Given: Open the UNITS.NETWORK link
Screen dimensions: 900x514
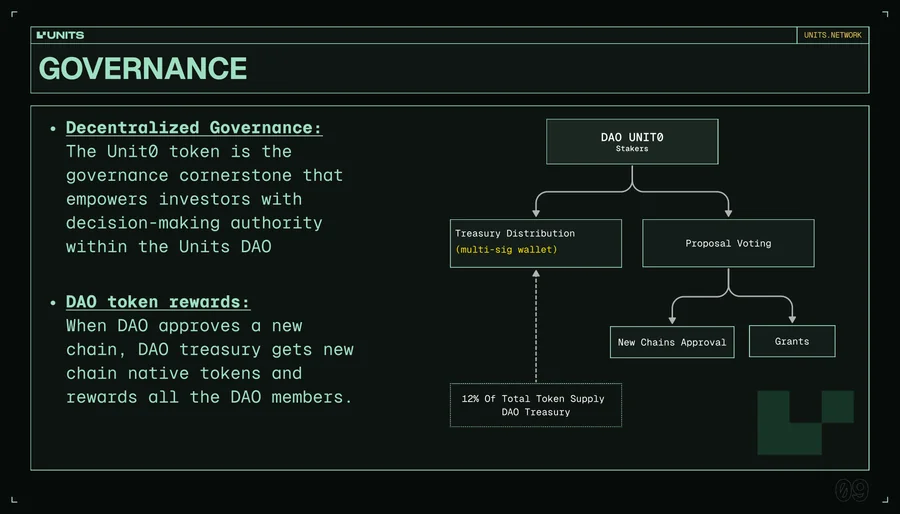Looking at the screenshot, I should pos(832,35).
